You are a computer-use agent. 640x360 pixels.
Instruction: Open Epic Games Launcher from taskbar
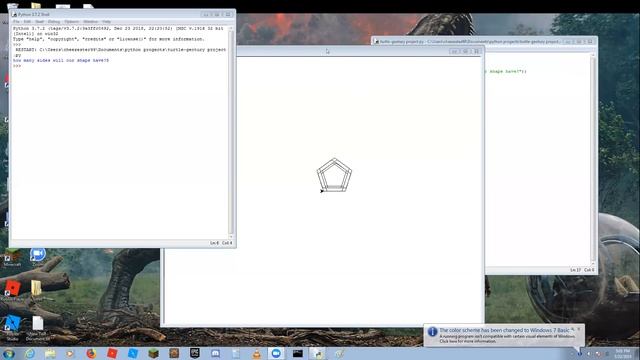coord(195,353)
